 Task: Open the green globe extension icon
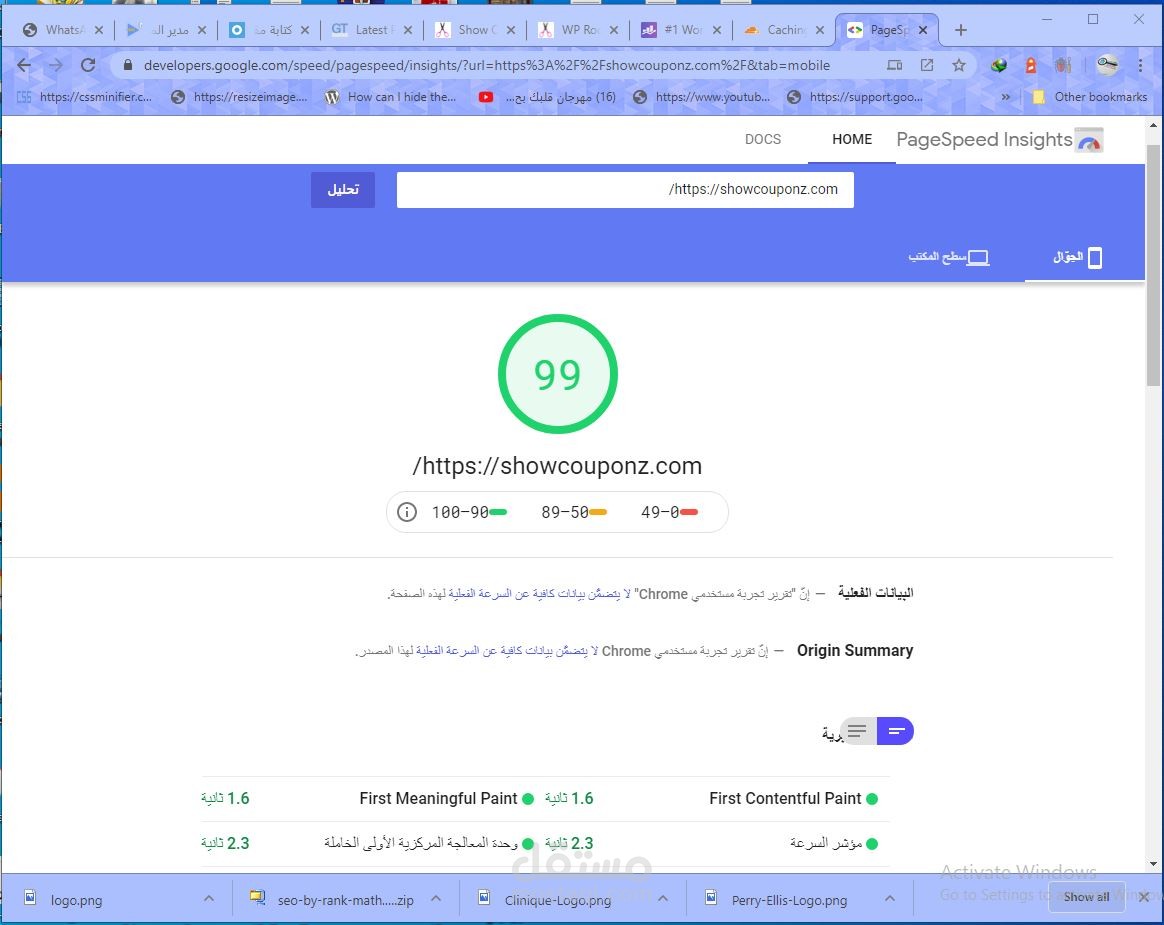998,65
